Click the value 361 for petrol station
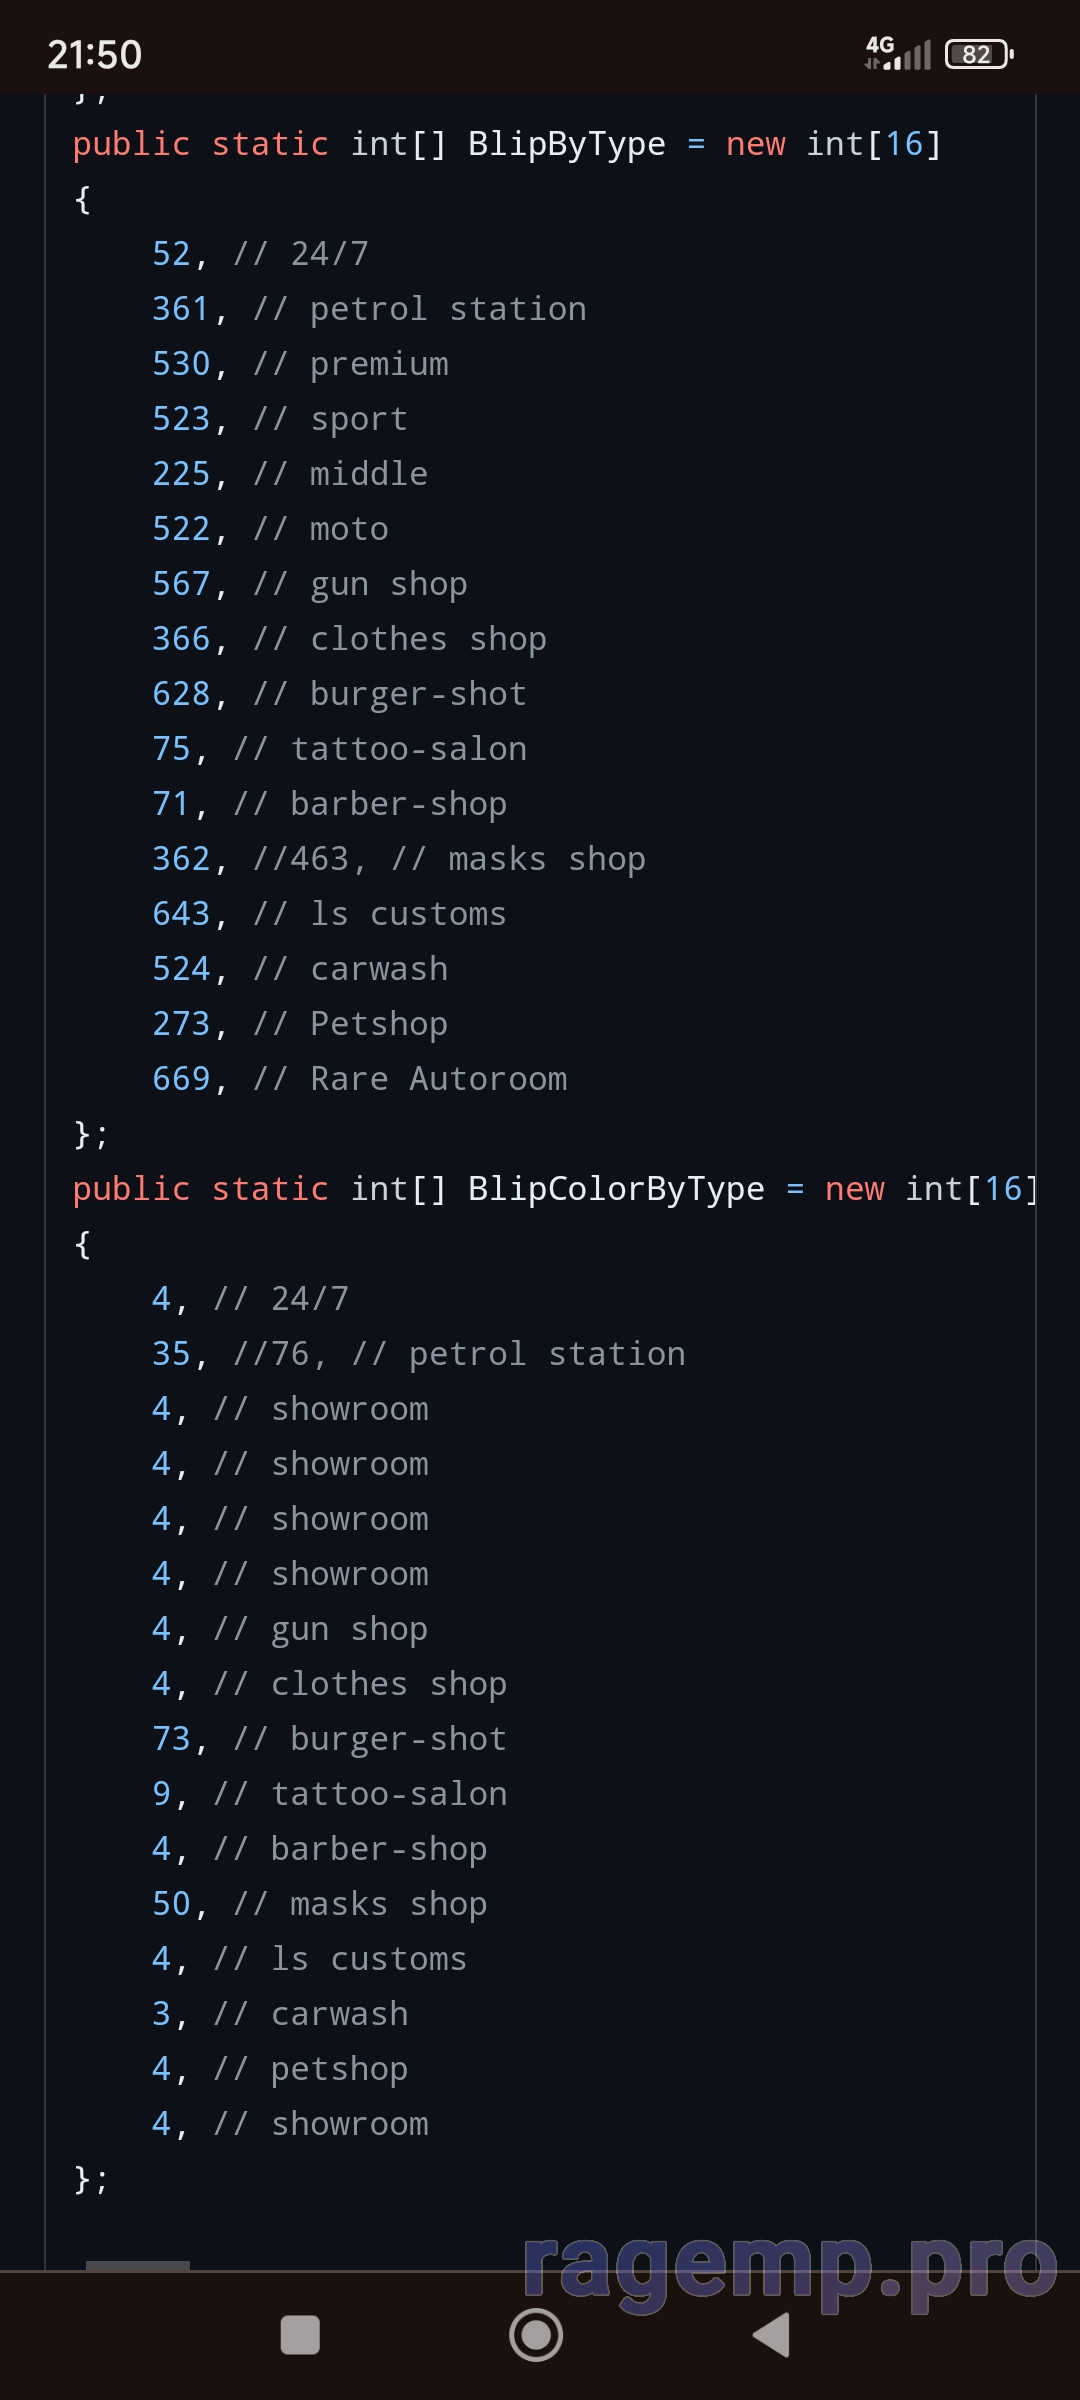 [x=181, y=309]
